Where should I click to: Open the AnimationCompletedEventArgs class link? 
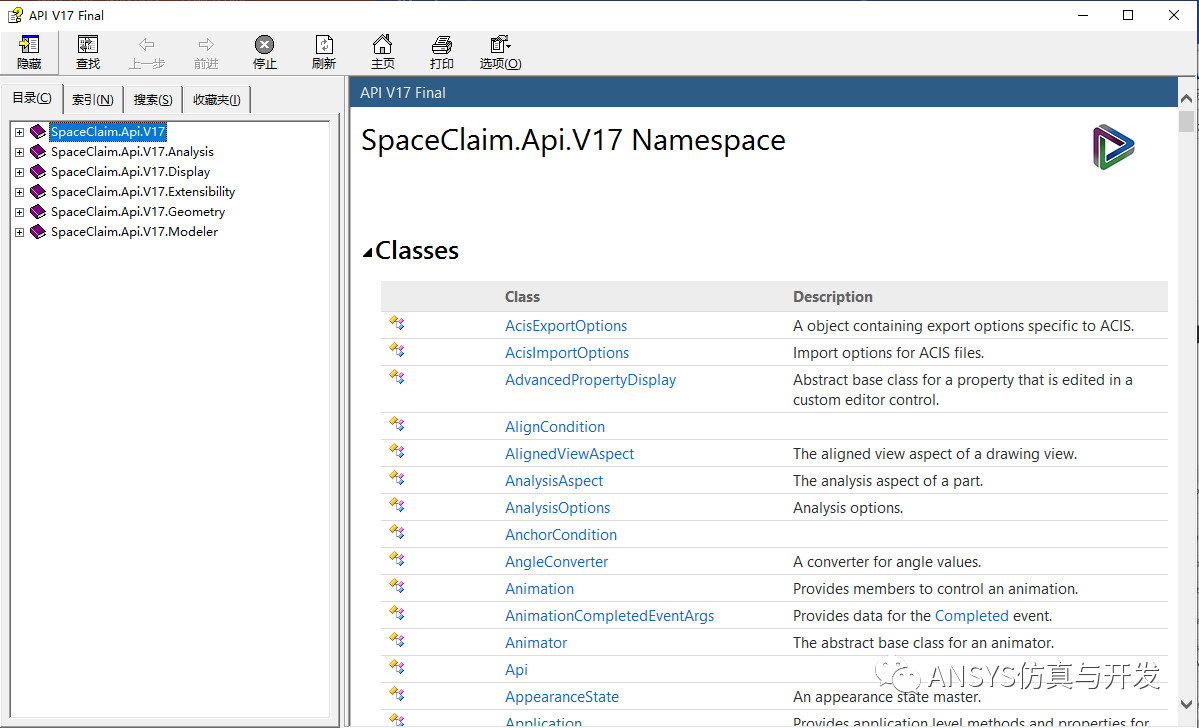(x=609, y=616)
